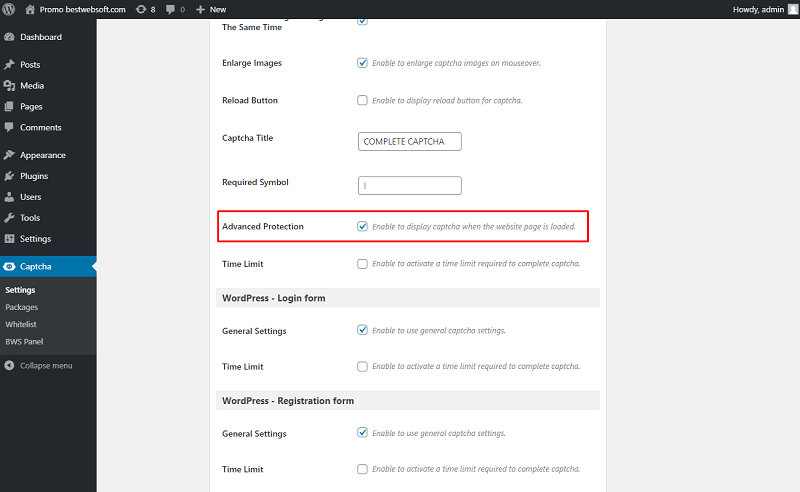Click the WordPress - Login form section header
Viewport: 800px width, 492px height.
click(408, 298)
